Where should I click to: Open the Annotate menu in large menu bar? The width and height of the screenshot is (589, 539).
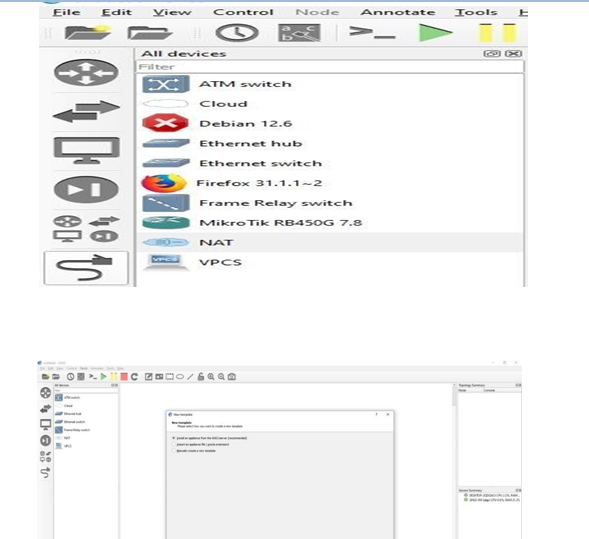[398, 12]
